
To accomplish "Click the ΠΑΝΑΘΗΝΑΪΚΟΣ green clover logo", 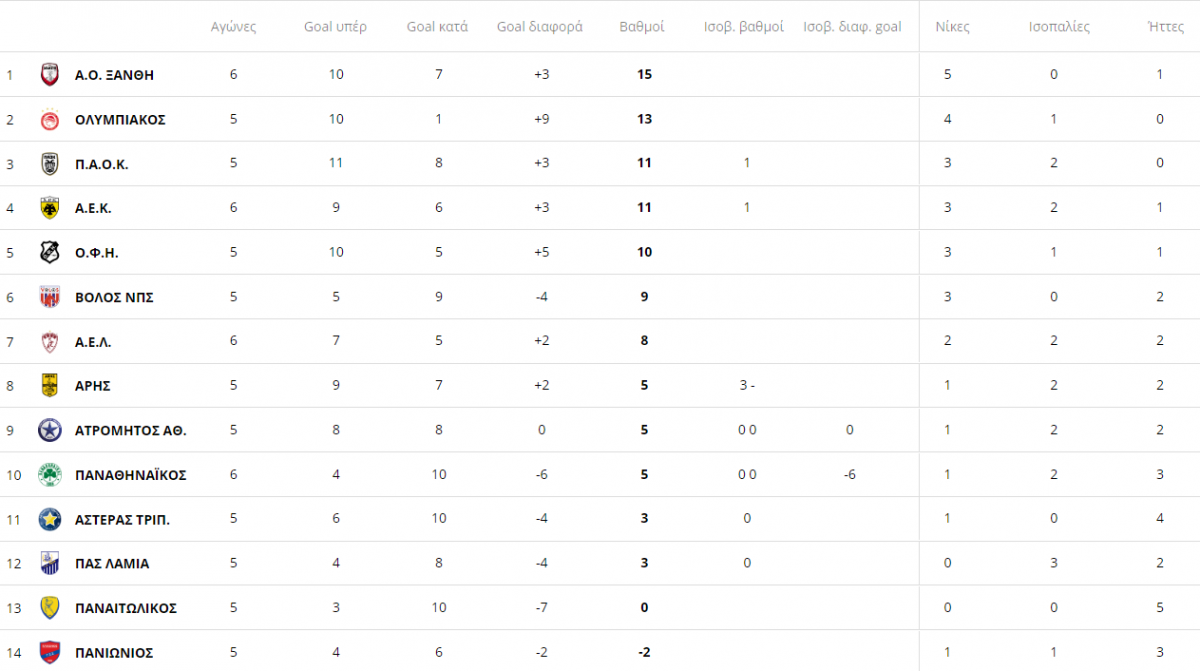I will point(50,475).
